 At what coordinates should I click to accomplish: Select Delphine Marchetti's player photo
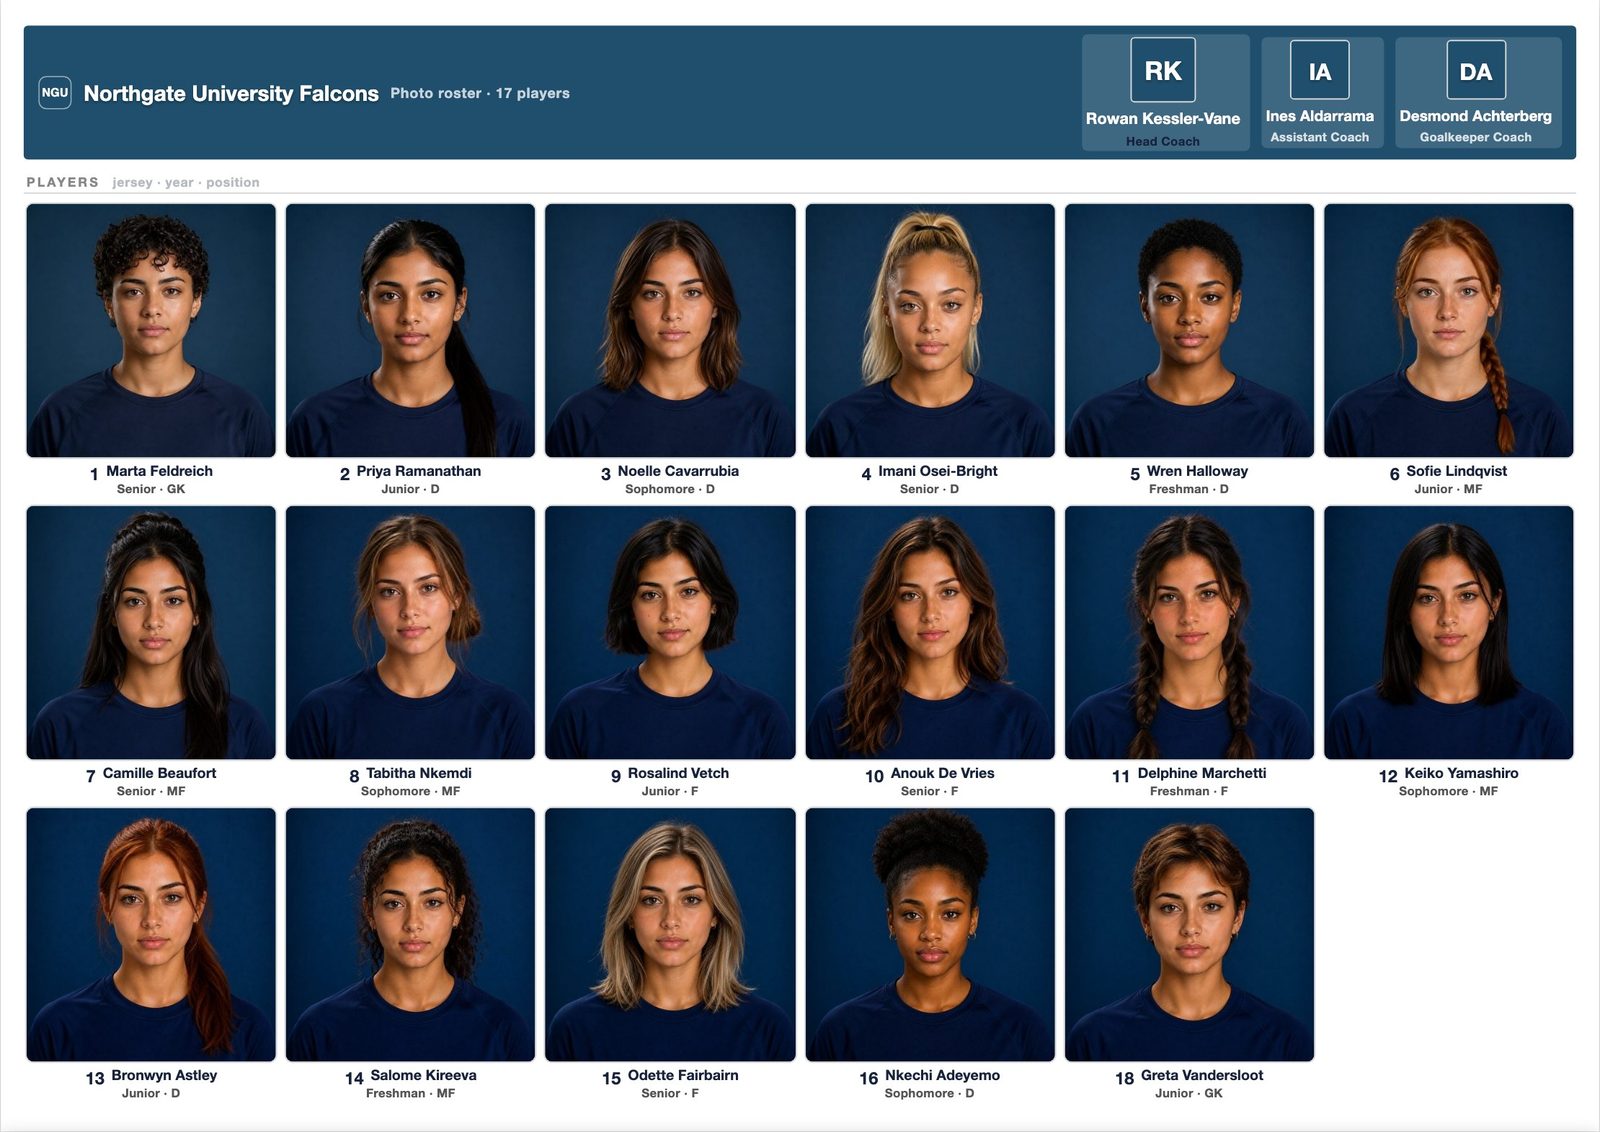(1189, 632)
